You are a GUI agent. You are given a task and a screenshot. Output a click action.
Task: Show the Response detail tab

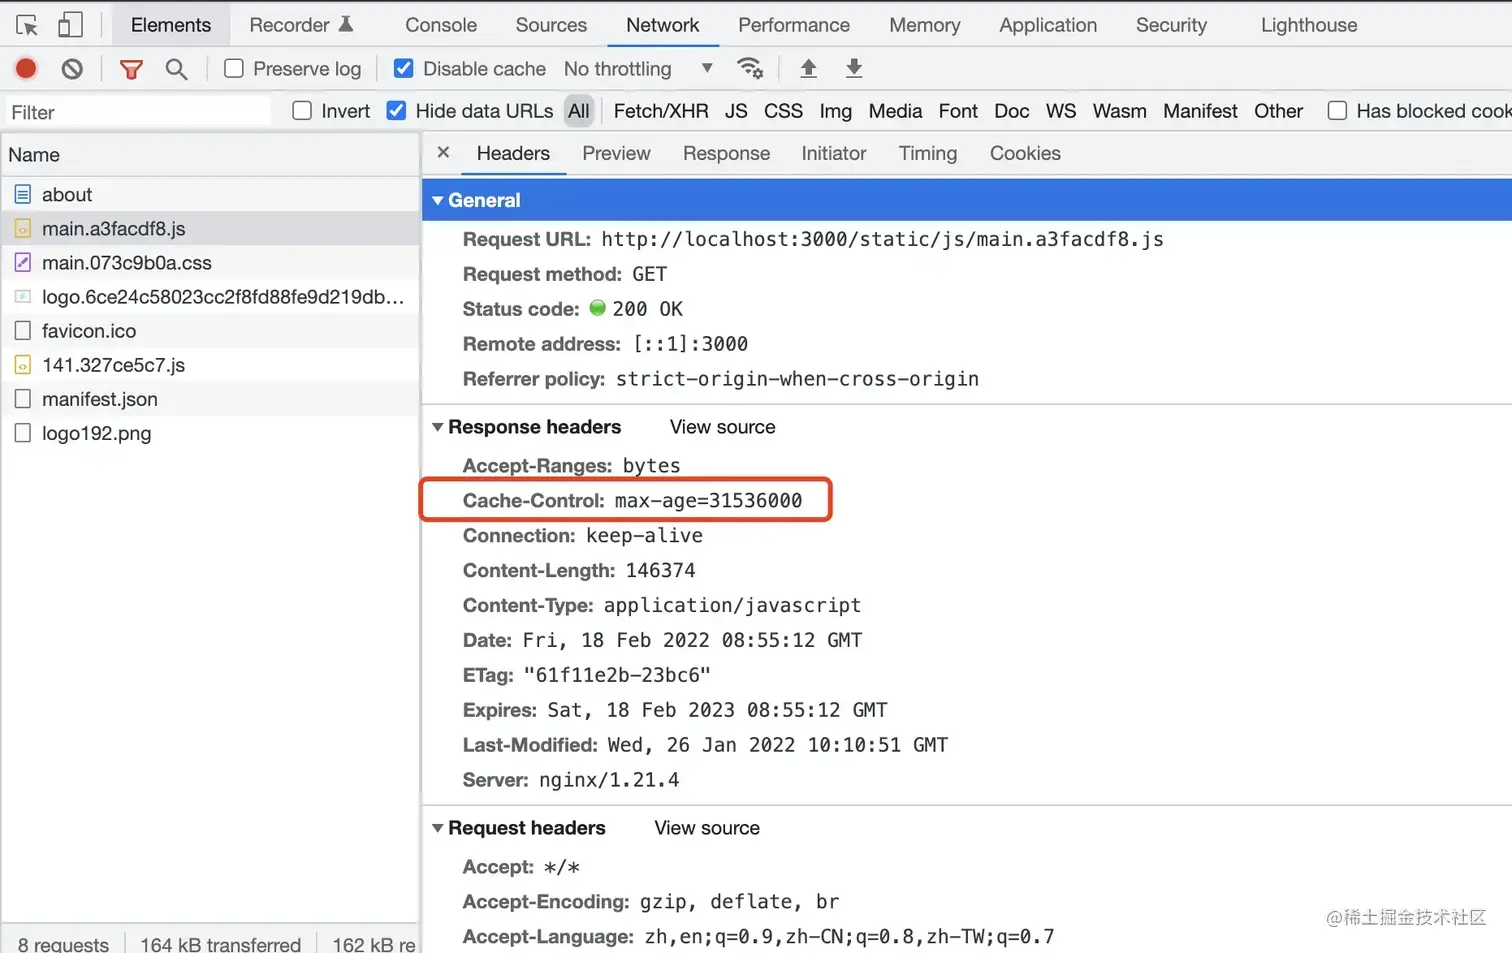(x=727, y=153)
